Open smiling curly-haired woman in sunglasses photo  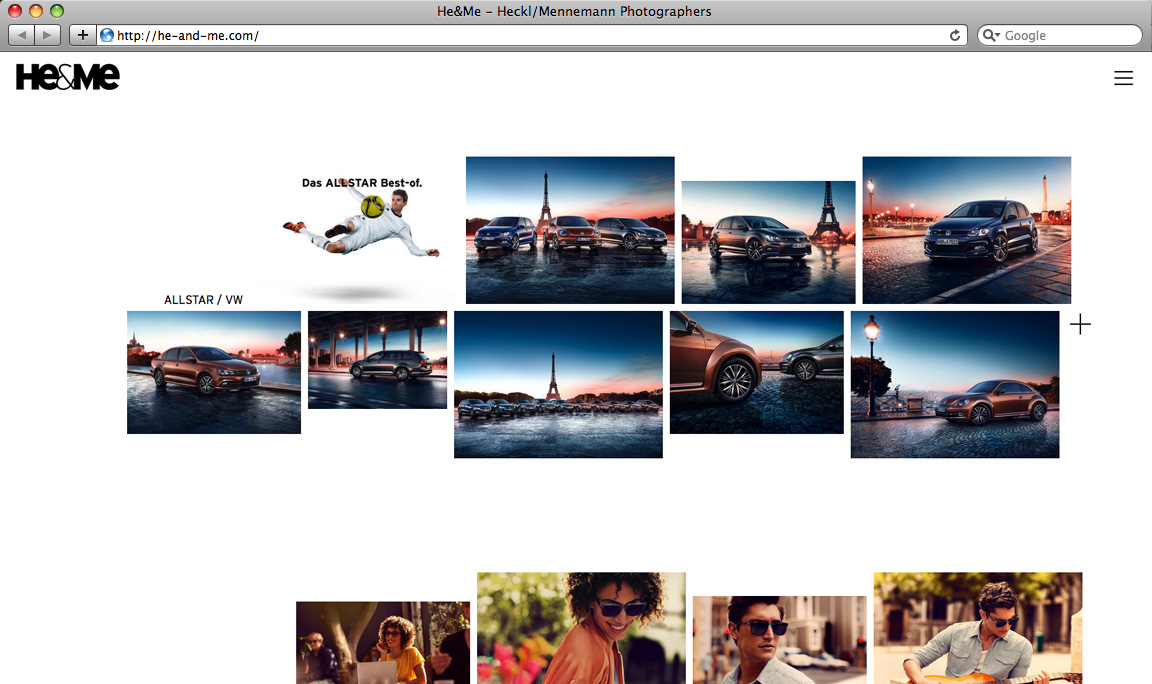[x=581, y=628]
